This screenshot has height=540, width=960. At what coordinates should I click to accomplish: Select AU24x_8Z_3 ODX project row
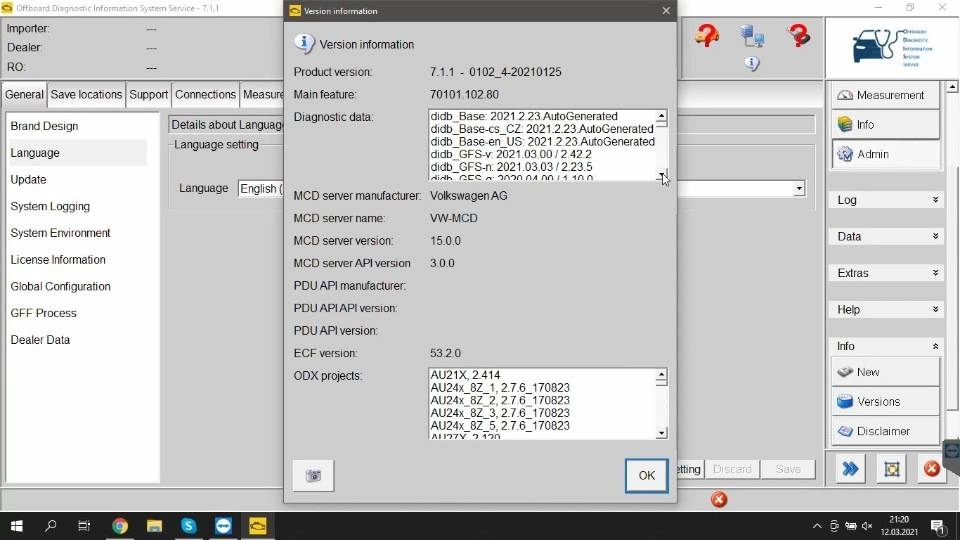[x=500, y=413]
